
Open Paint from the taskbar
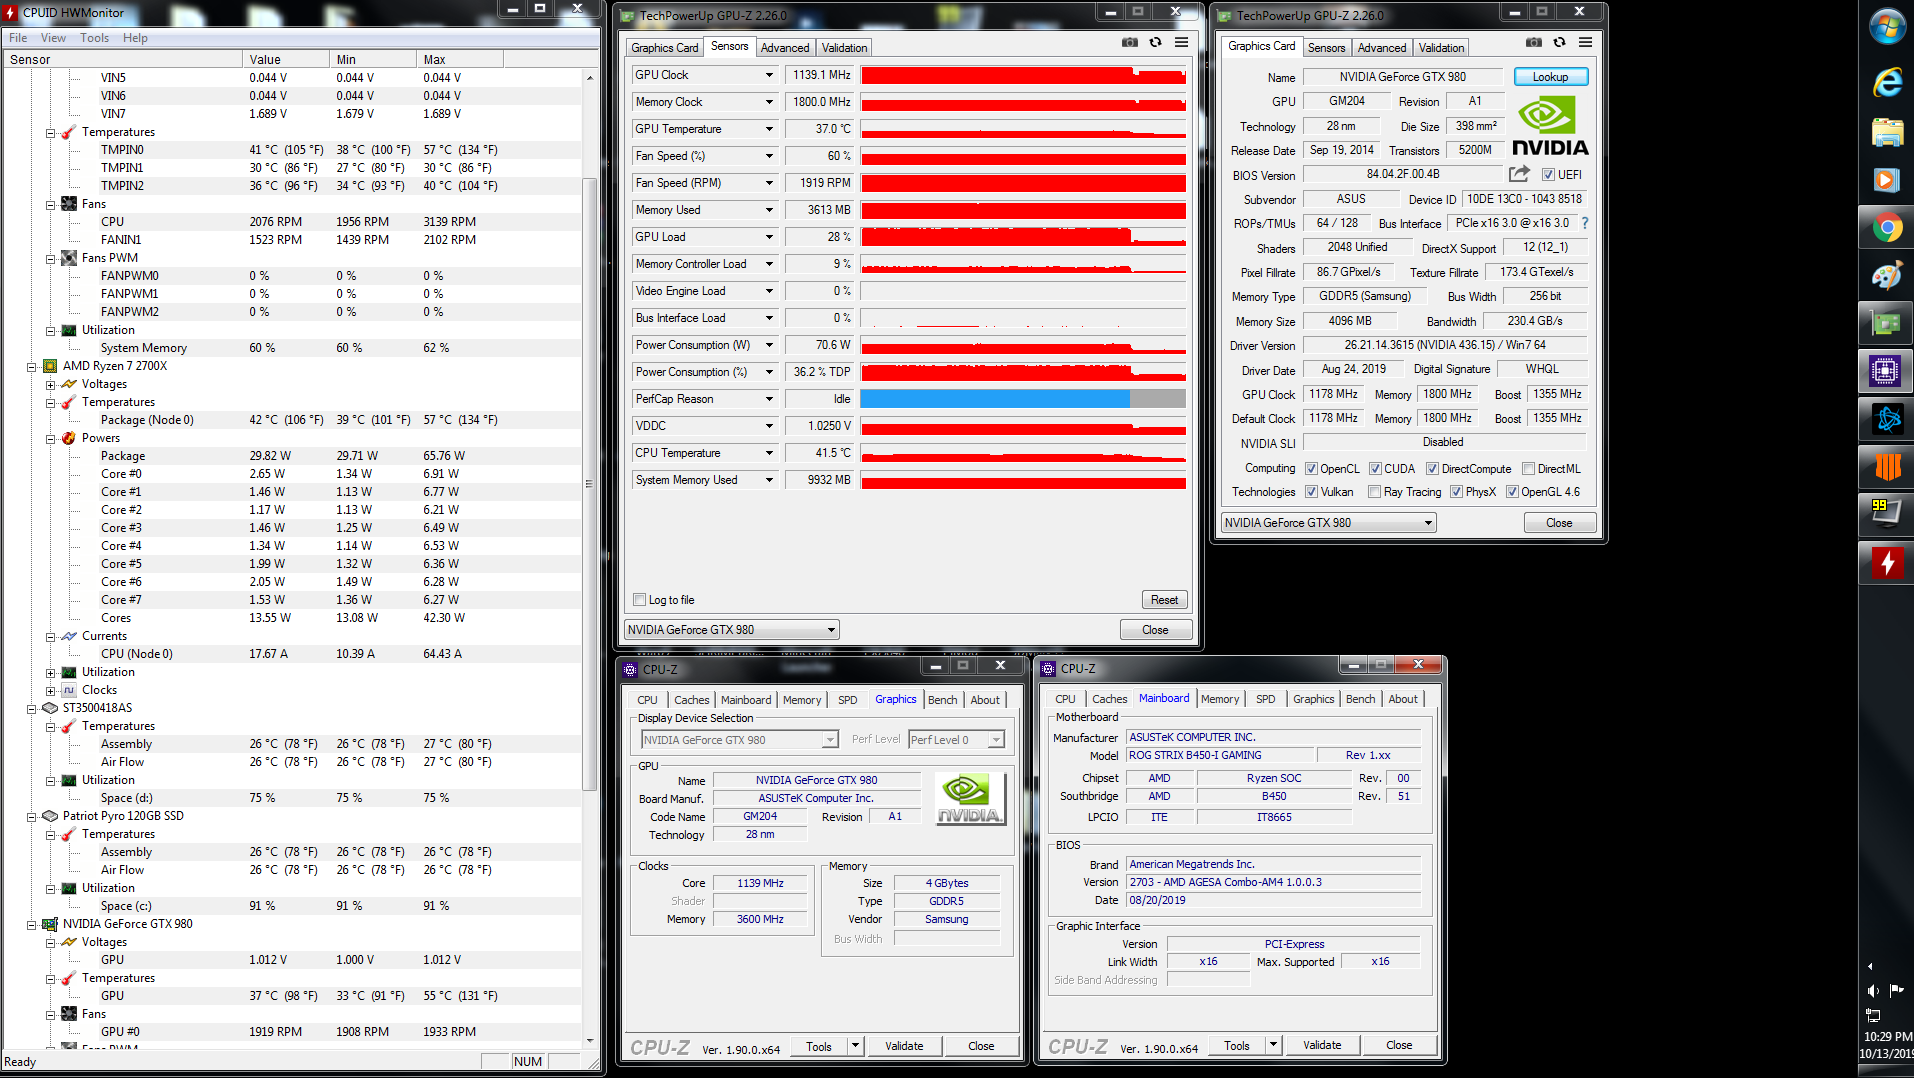point(1887,275)
